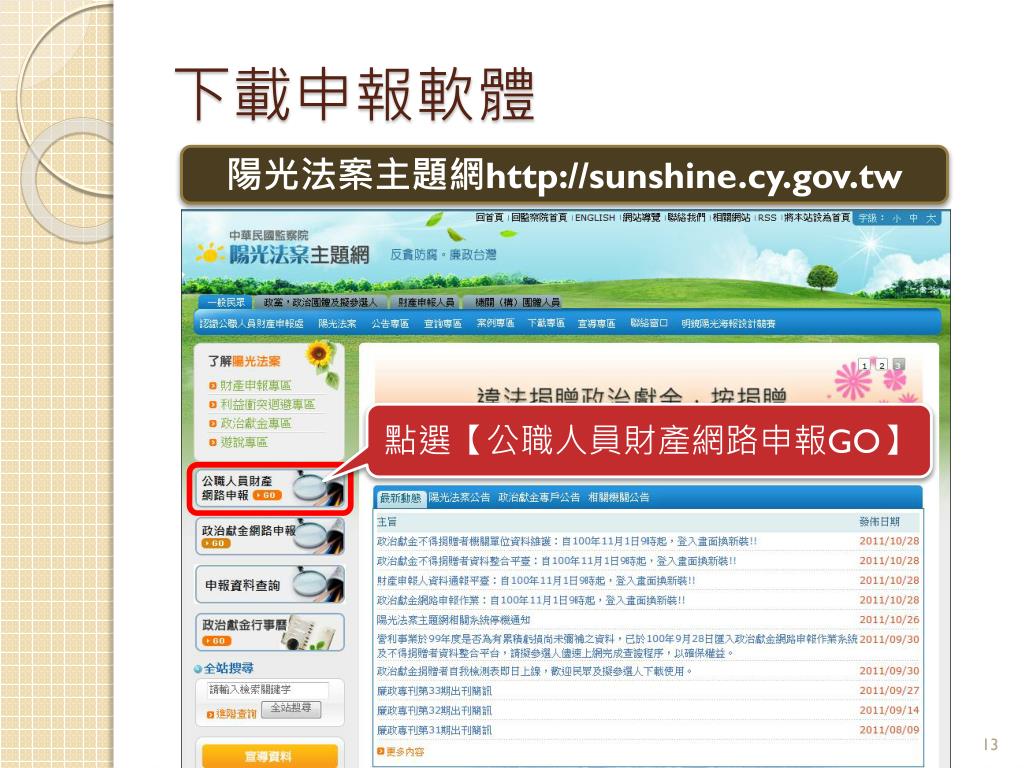The height and width of the screenshot is (768, 1024).
Task: Select the 陽光法案公告 news tab
Action: pos(459,498)
